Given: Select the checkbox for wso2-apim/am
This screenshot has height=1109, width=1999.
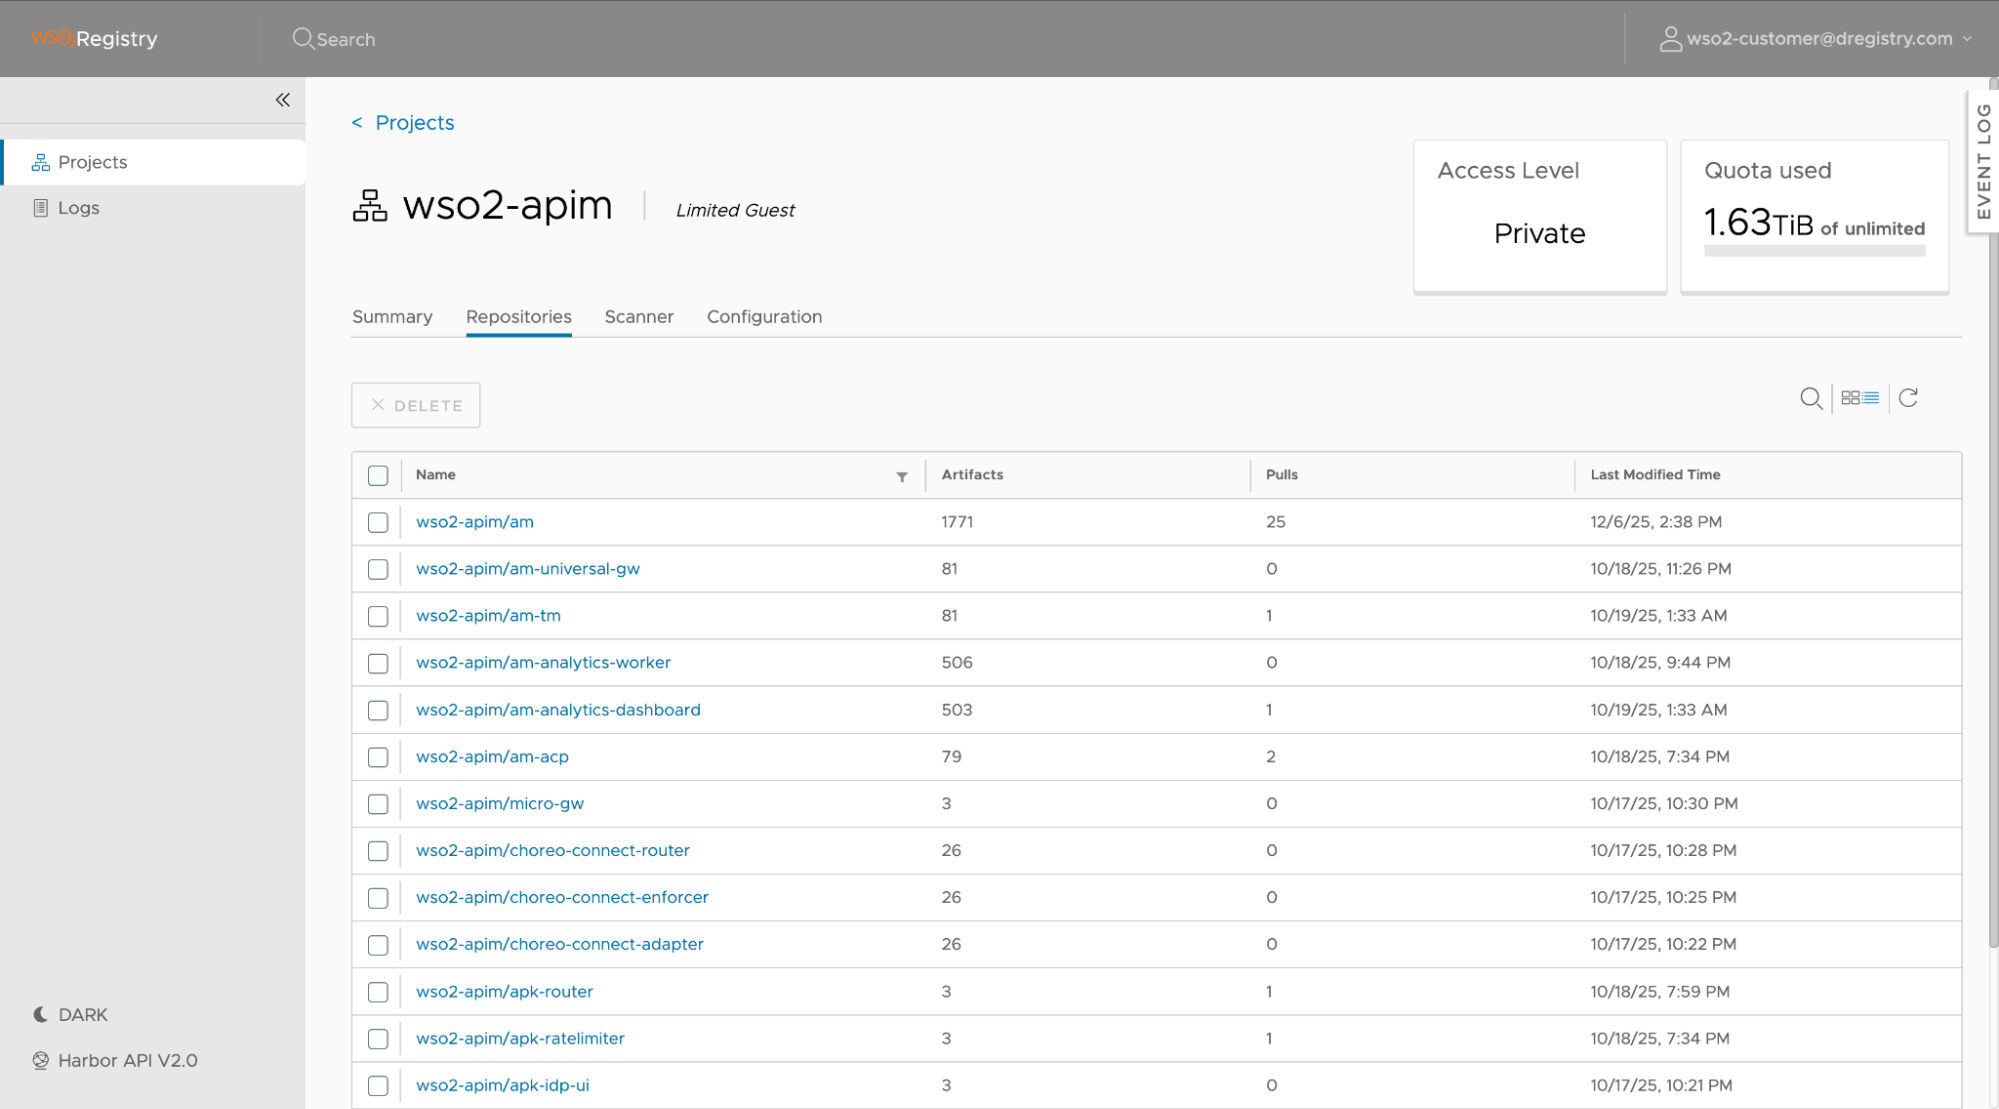Looking at the screenshot, I should pos(378,522).
